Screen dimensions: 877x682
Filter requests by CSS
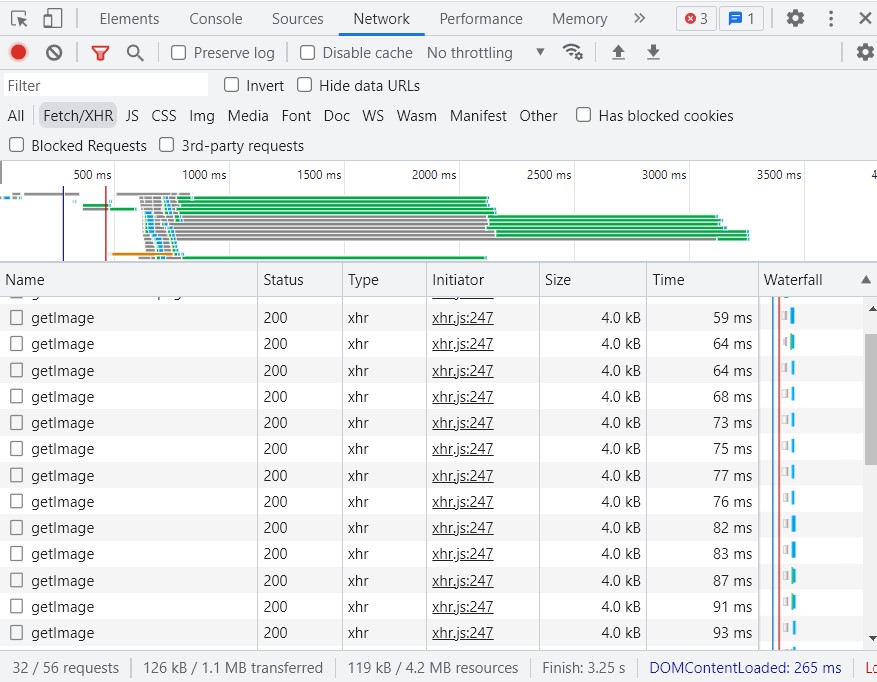164,116
